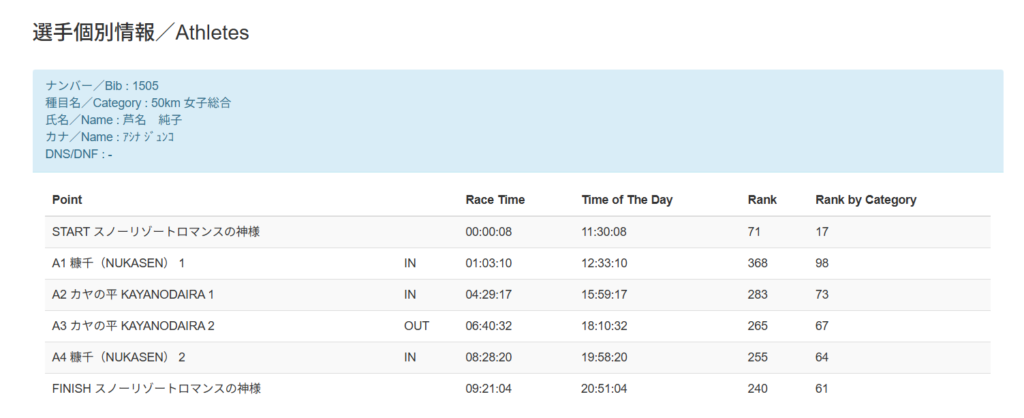Click the Athletes page heading

(x=140, y=33)
